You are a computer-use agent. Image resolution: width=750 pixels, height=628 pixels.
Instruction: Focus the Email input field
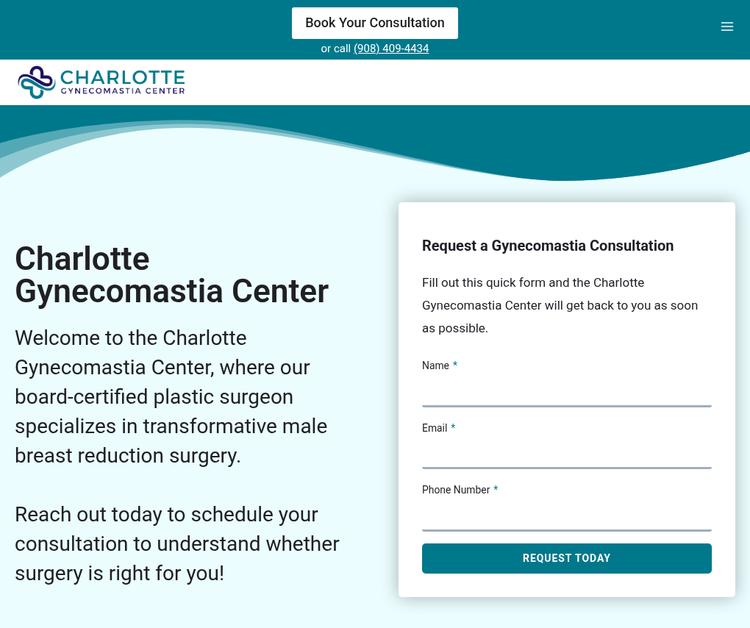tap(566, 454)
